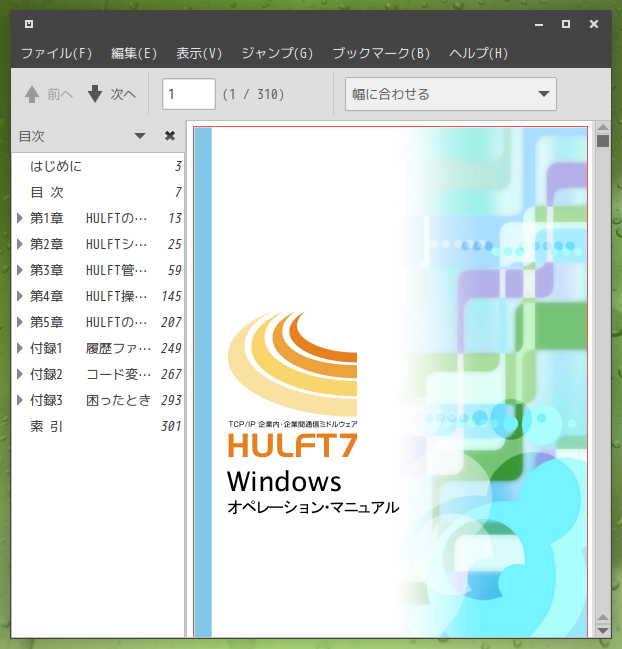
Task: Click page number 249 of 付録1
Action: [171, 348]
